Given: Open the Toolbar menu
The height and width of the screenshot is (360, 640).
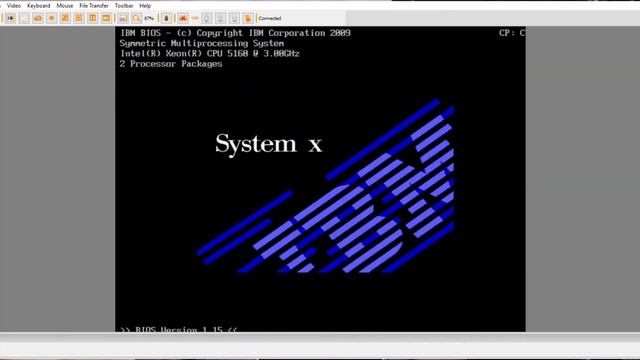Looking at the screenshot, I should coord(124,6).
